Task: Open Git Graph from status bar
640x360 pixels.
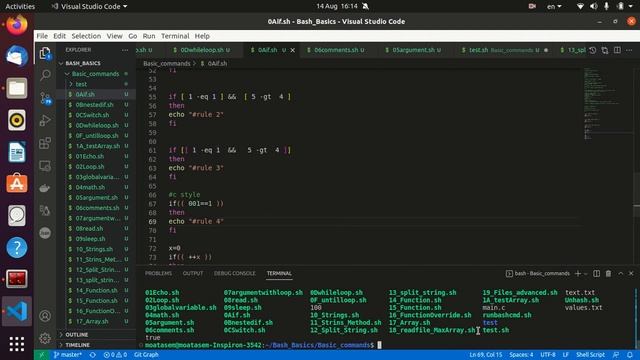Action: point(146,355)
